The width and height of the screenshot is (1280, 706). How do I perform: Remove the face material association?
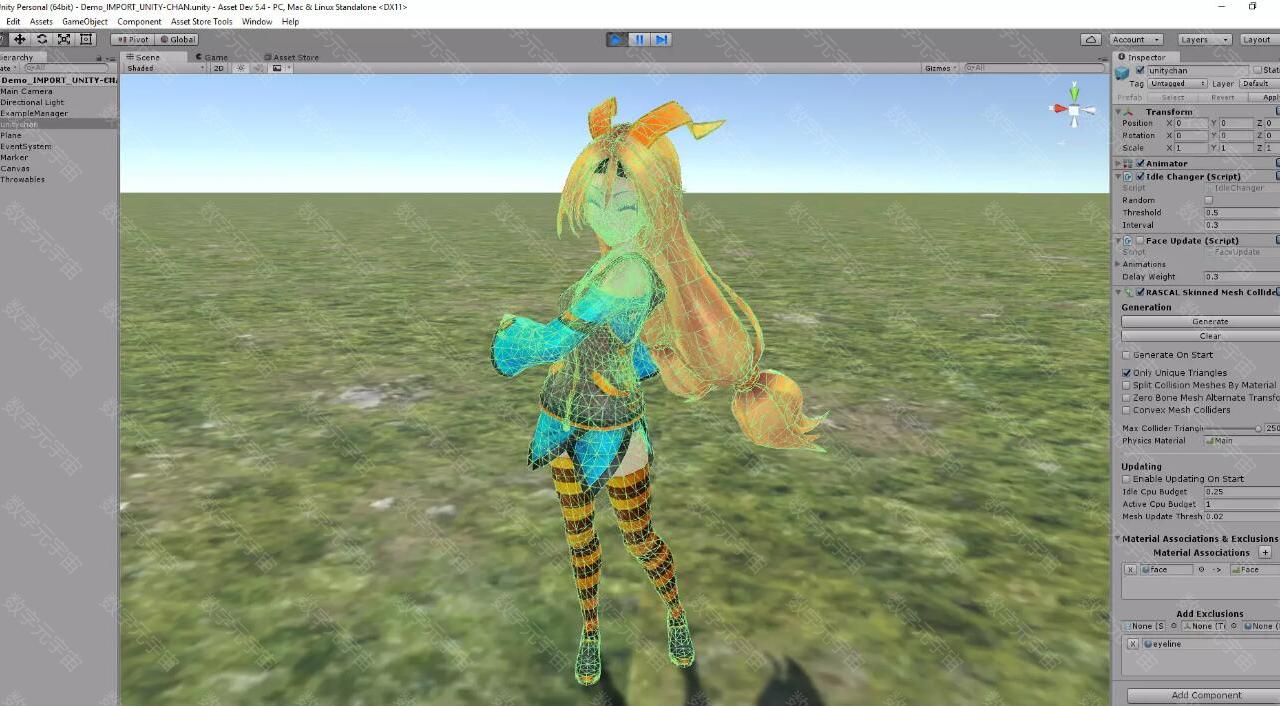pyautogui.click(x=1129, y=569)
